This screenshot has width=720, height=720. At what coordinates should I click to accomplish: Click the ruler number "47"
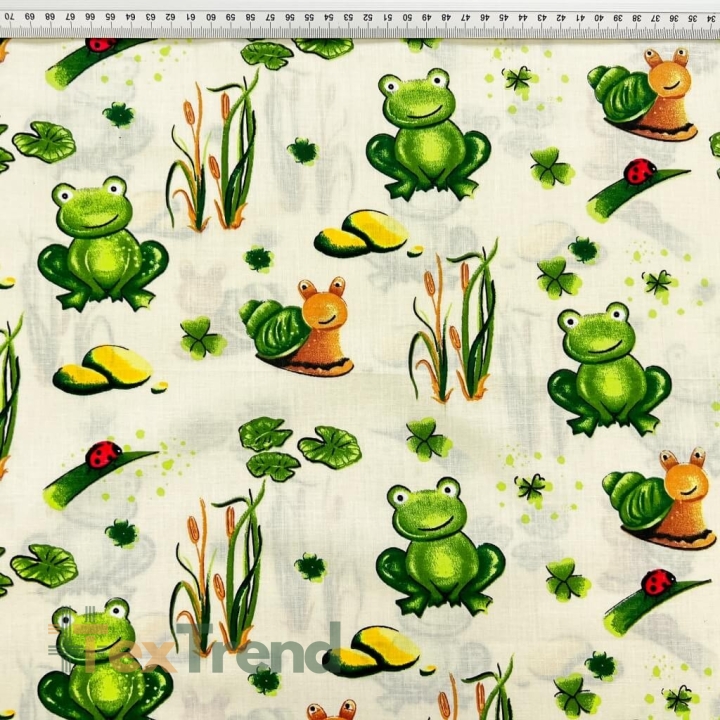tap(465, 18)
